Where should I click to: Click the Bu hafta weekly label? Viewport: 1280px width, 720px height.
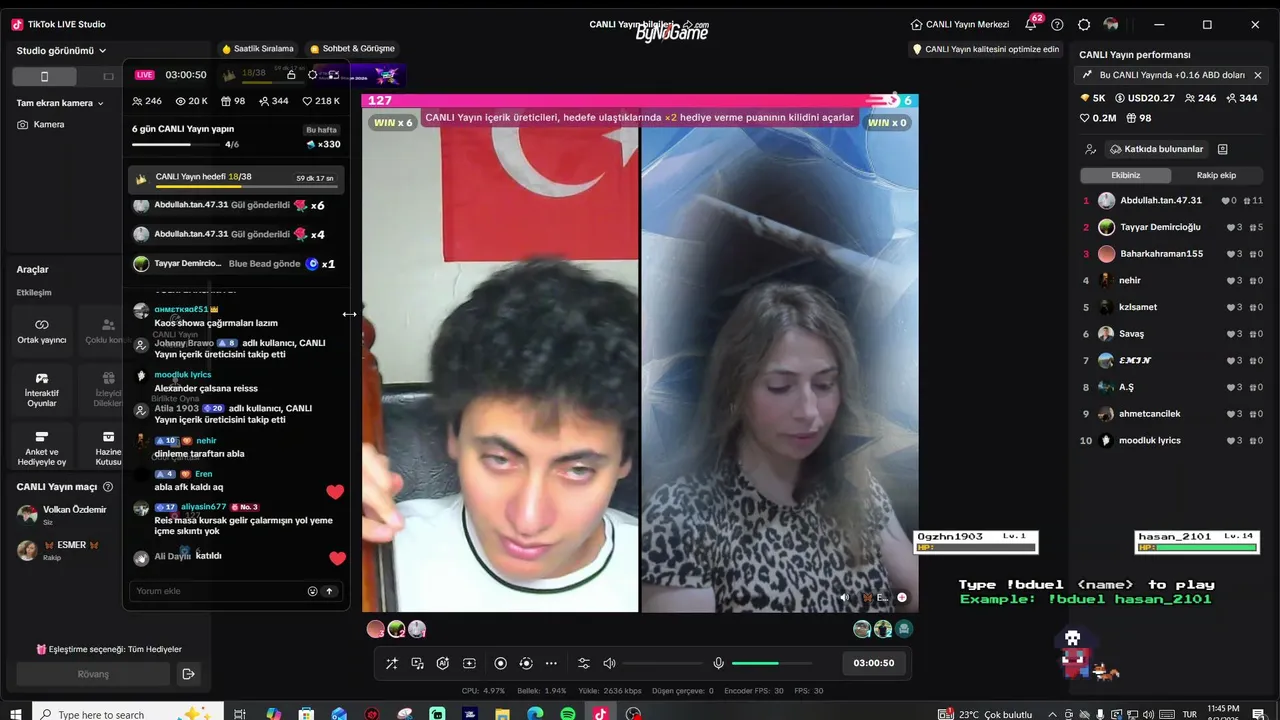pos(321,130)
